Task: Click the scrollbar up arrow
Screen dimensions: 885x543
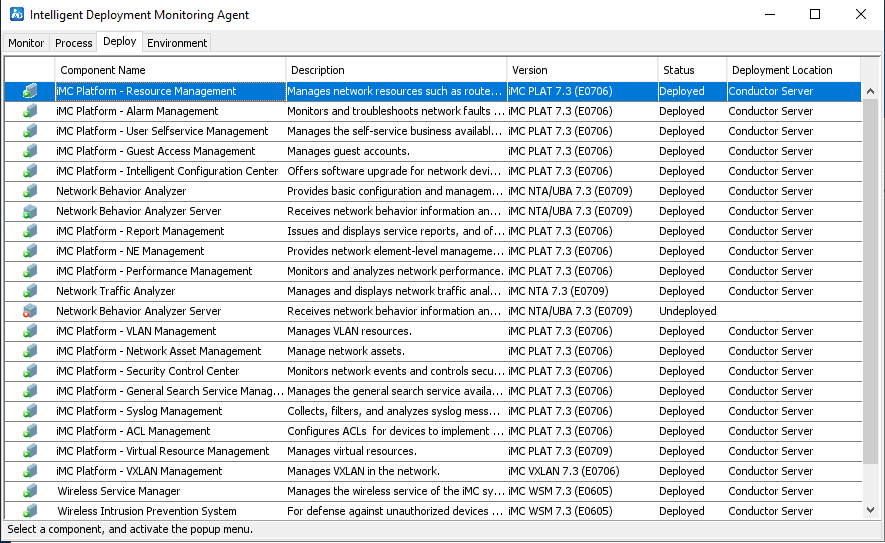Action: [870, 91]
